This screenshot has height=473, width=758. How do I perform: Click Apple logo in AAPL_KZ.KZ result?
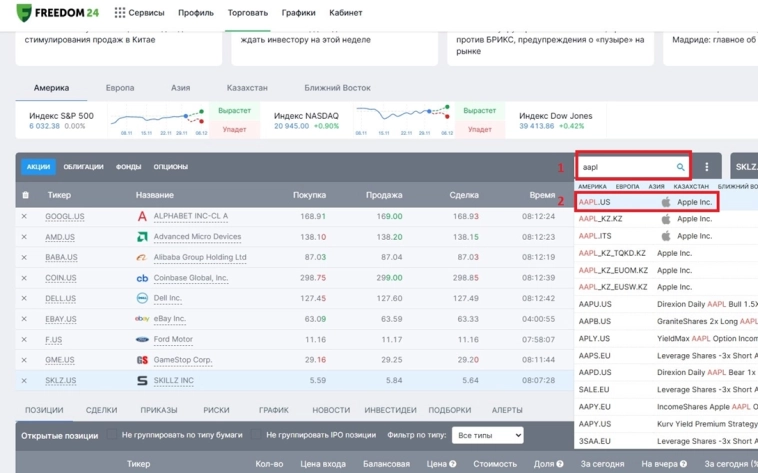666,219
